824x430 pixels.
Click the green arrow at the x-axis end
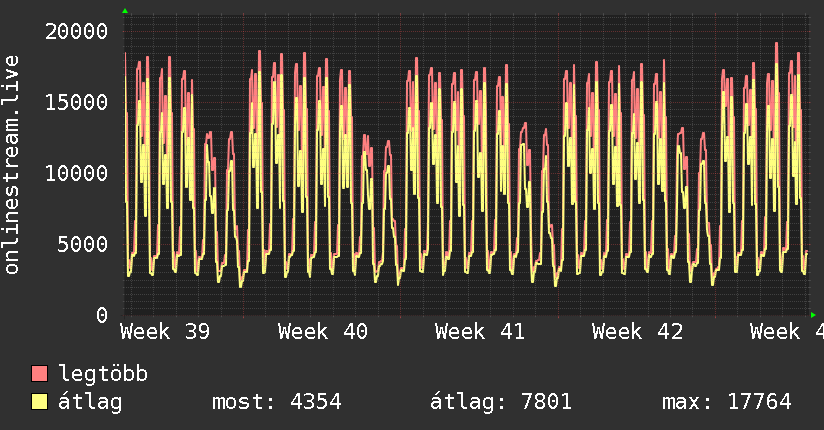pyautogui.click(x=813, y=315)
